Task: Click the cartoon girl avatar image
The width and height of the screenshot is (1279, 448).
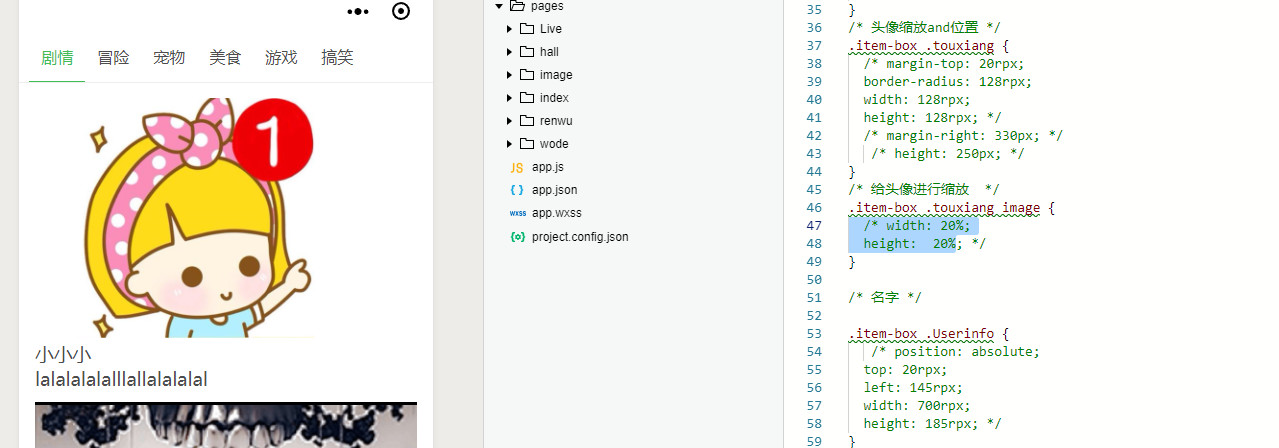Action: [200, 218]
